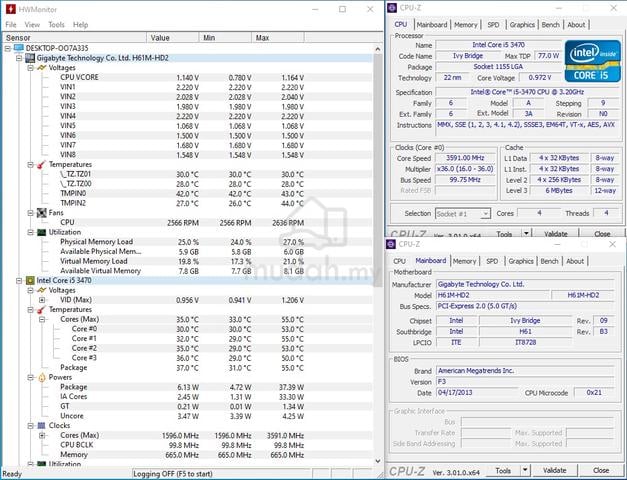Click the Fans icon in sensor tree

[x=42, y=213]
